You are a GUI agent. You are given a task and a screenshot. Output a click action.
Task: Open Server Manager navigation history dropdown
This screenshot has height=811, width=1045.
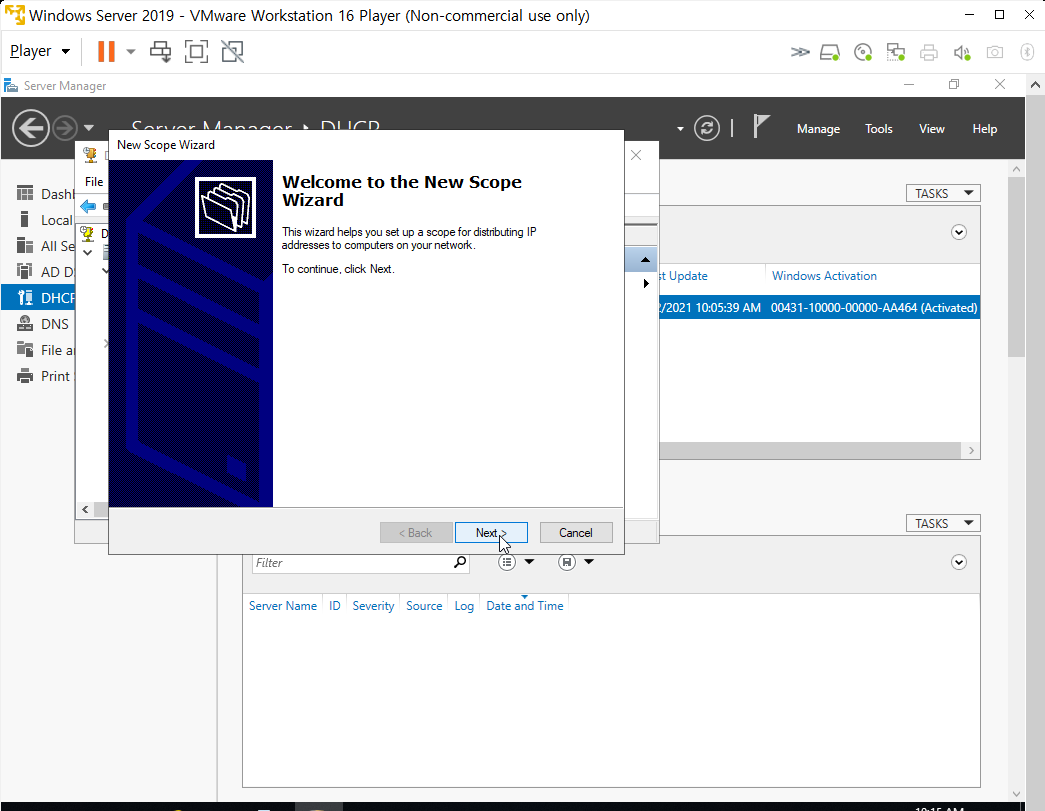click(89, 128)
